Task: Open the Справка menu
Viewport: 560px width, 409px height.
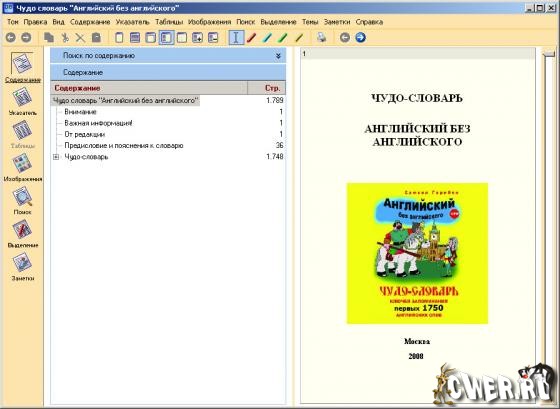Action: click(369, 22)
